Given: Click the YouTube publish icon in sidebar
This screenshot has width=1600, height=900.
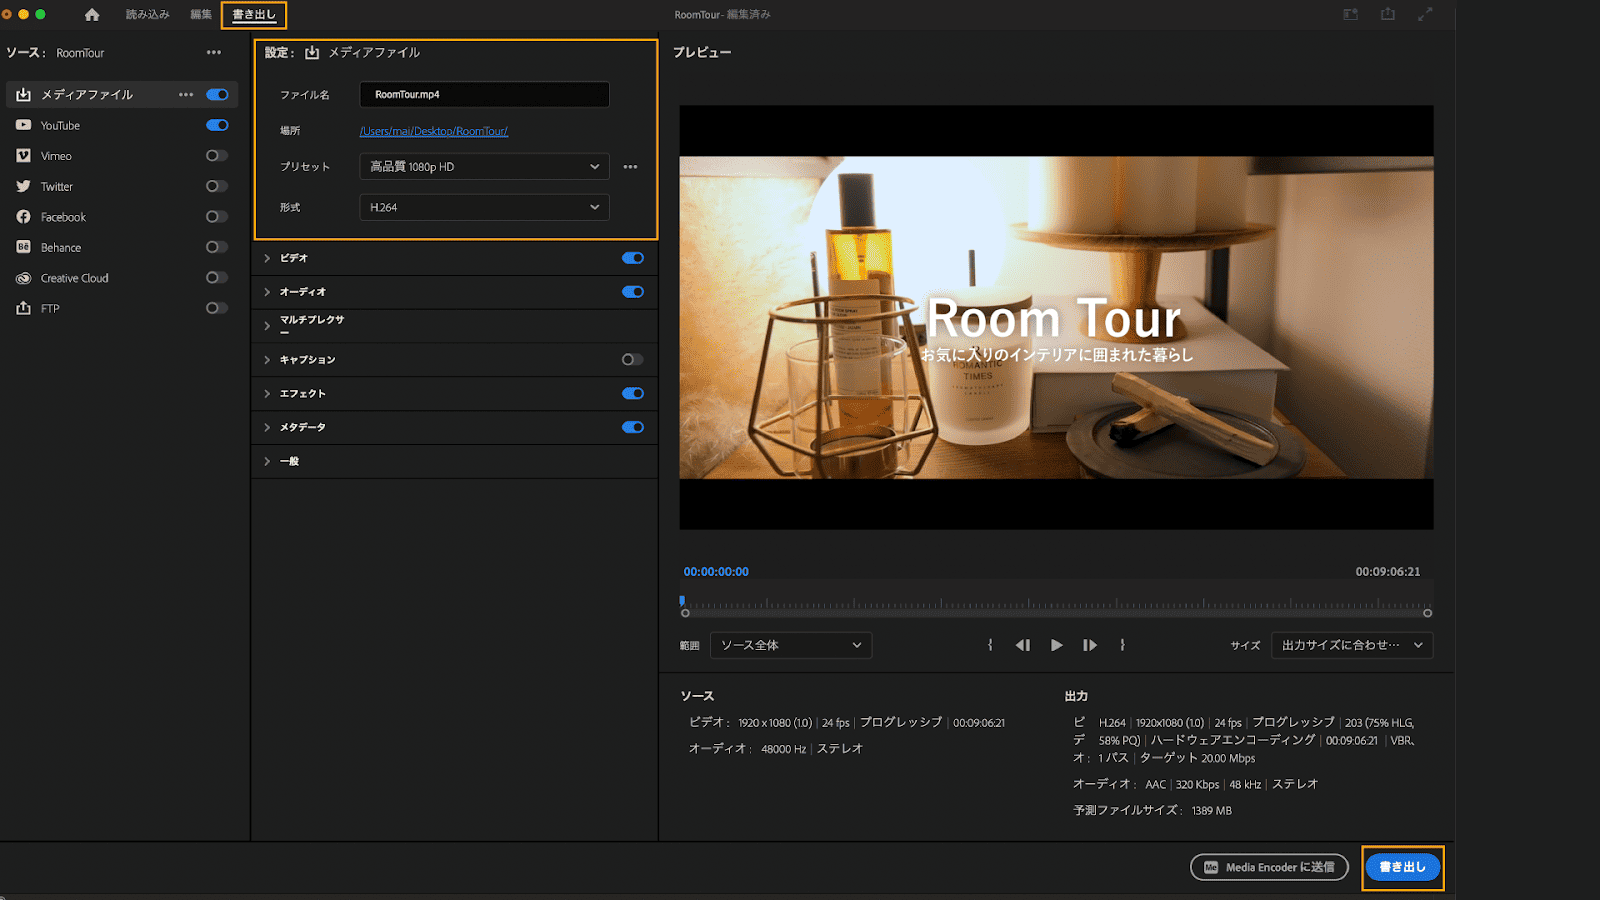Looking at the screenshot, I should [21, 125].
